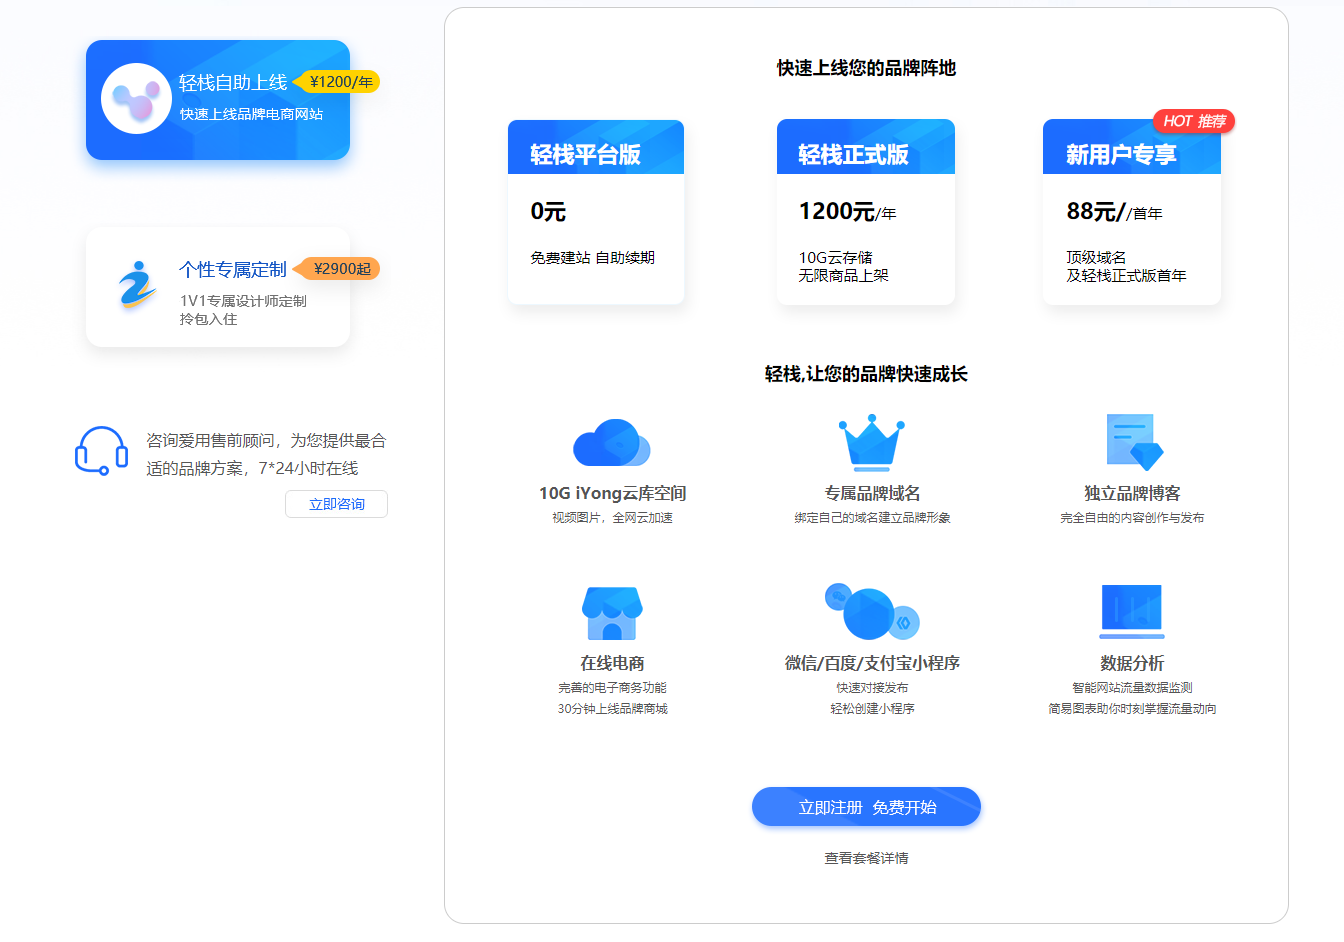This screenshot has height=942, width=1344.
Task: Click 30分钟上线品牌商城 caption
Action: click(612, 709)
